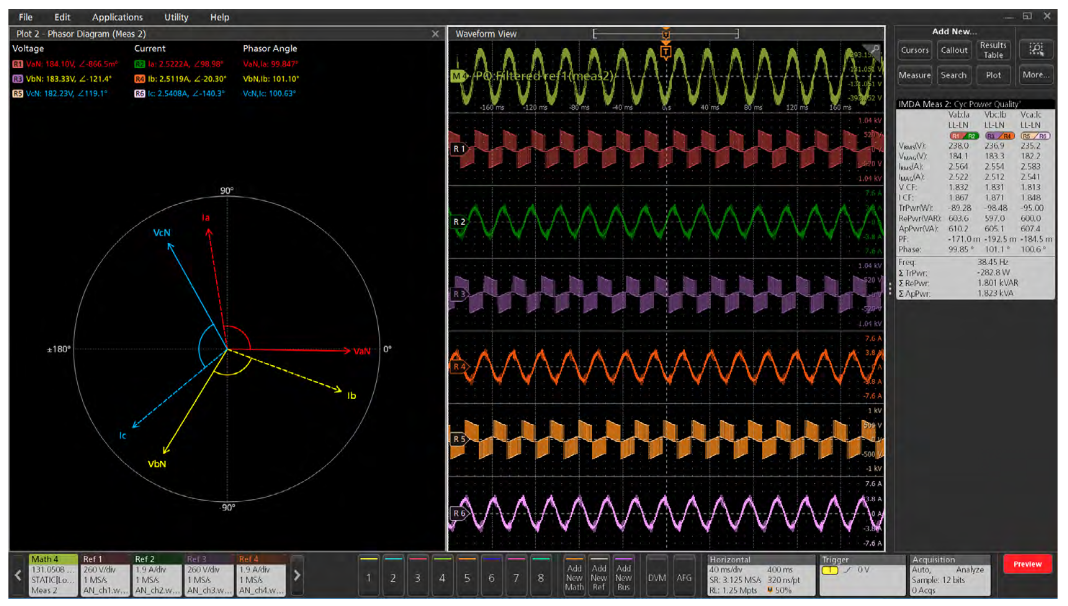The height and width of the screenshot is (606, 1068).
Task: Open the More... options
Action: [x=1036, y=75]
